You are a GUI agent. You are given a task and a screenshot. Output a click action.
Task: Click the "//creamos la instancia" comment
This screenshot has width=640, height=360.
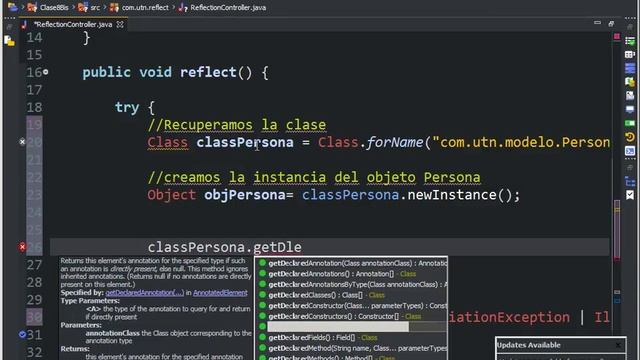coord(314,178)
